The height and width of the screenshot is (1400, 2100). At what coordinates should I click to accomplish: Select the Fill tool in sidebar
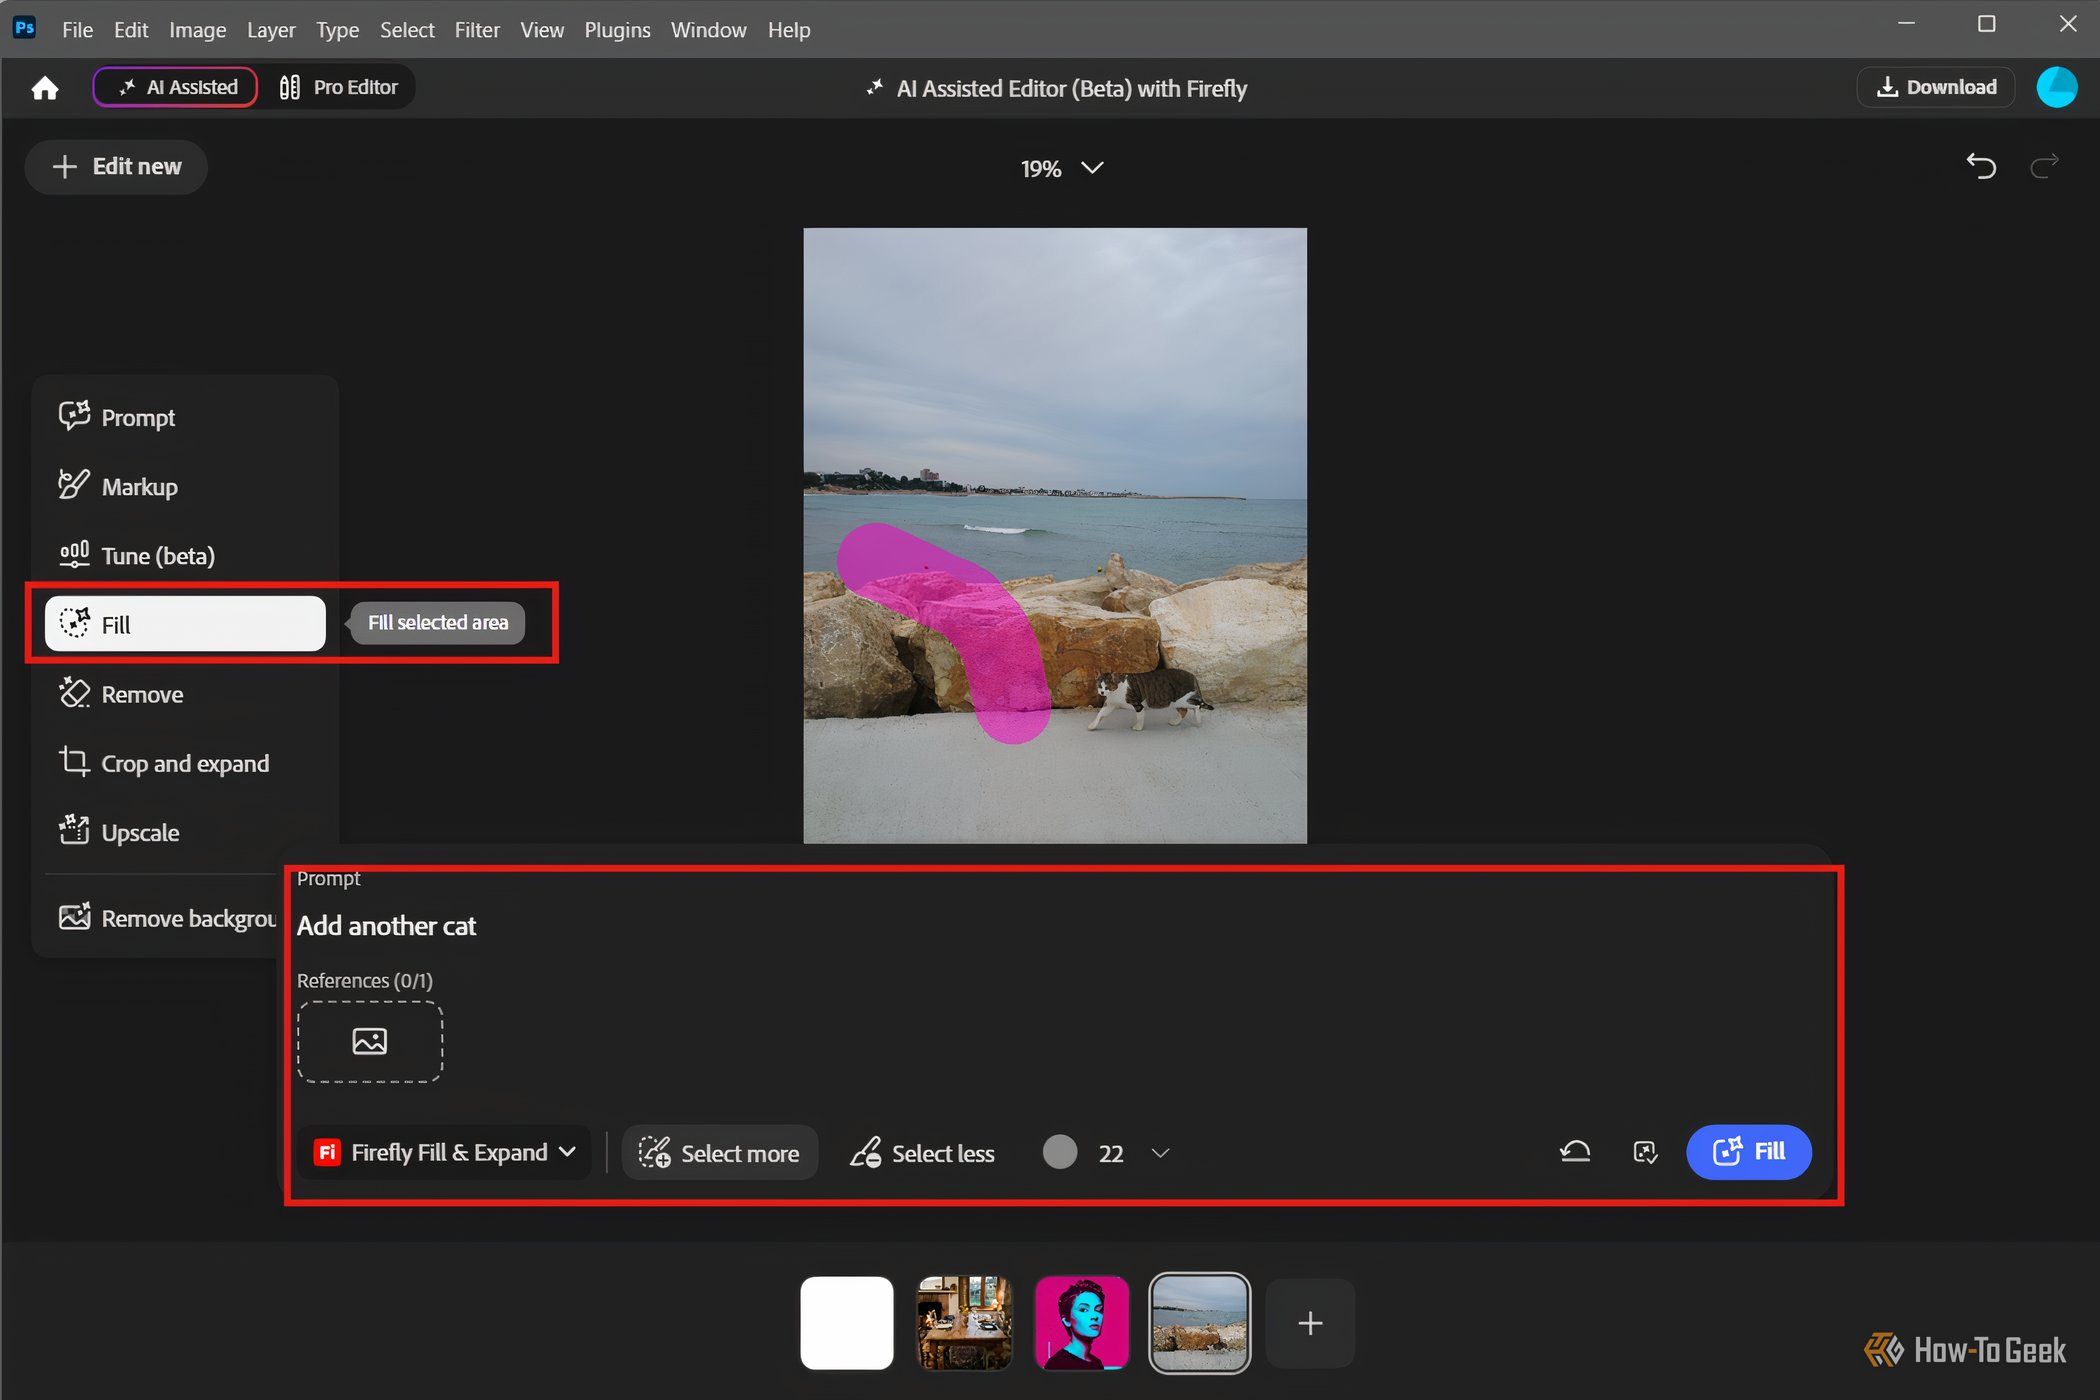tap(185, 624)
